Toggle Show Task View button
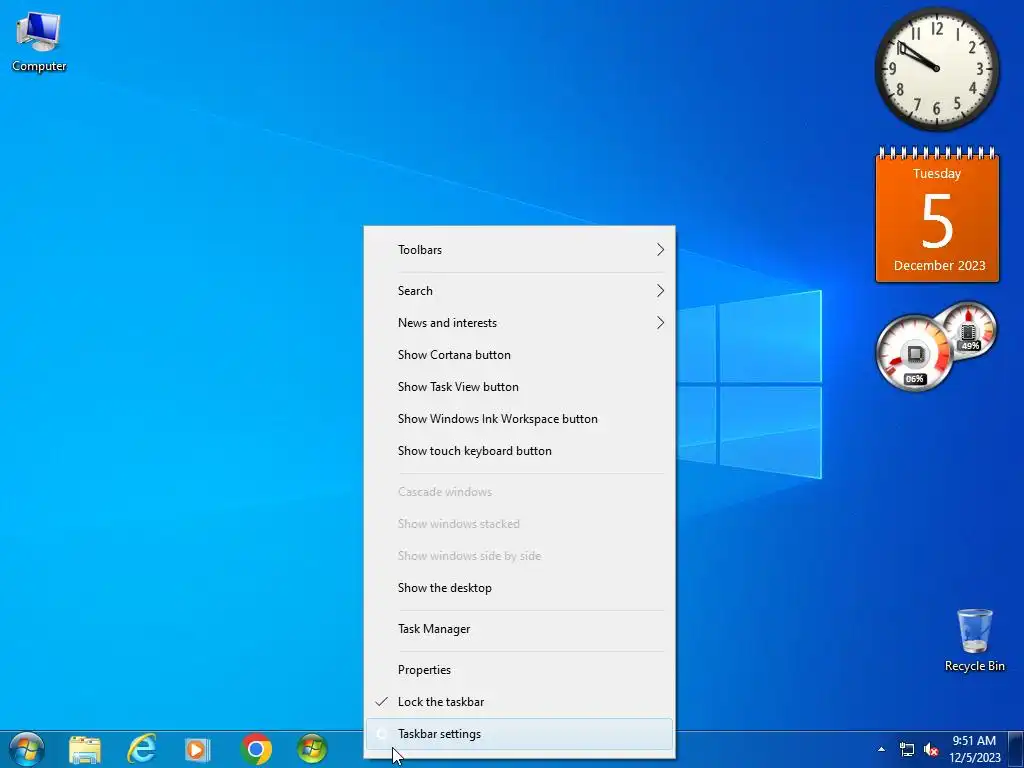Screen dimensions: 1024x768 [x=520, y=387]
